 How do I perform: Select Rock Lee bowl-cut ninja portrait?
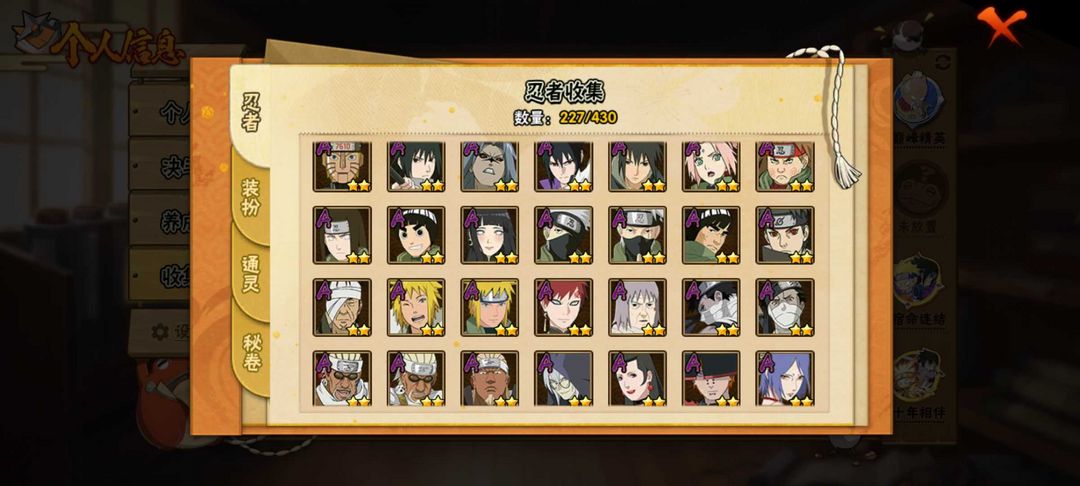coord(416,235)
